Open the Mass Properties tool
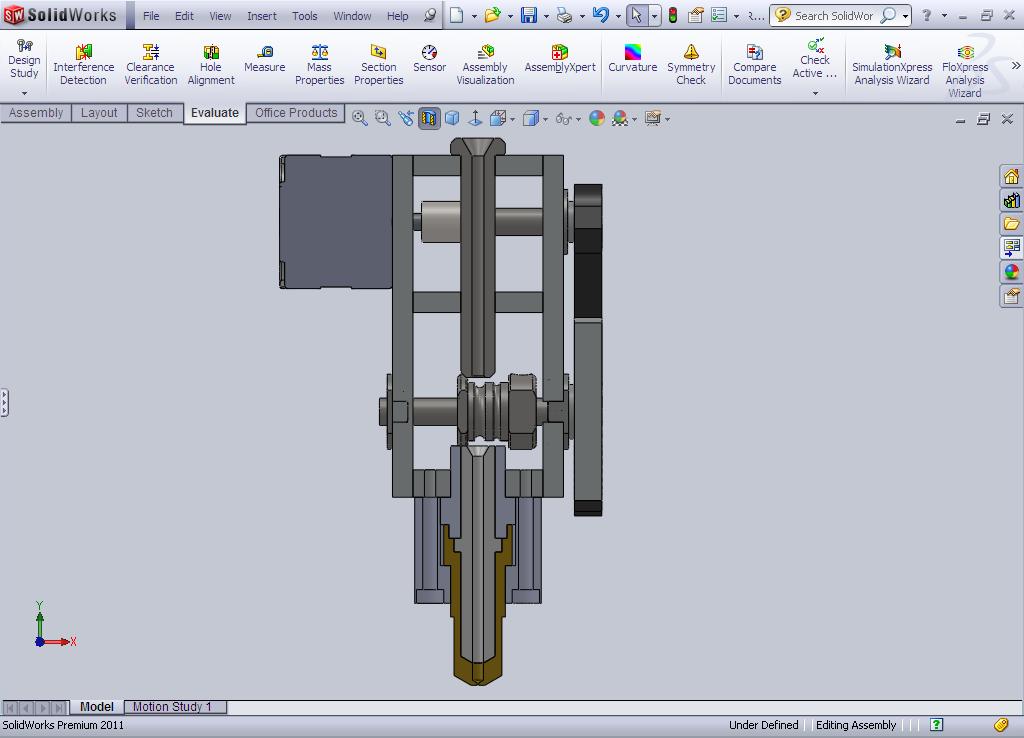Screen dimensions: 1024x738 [x=319, y=60]
